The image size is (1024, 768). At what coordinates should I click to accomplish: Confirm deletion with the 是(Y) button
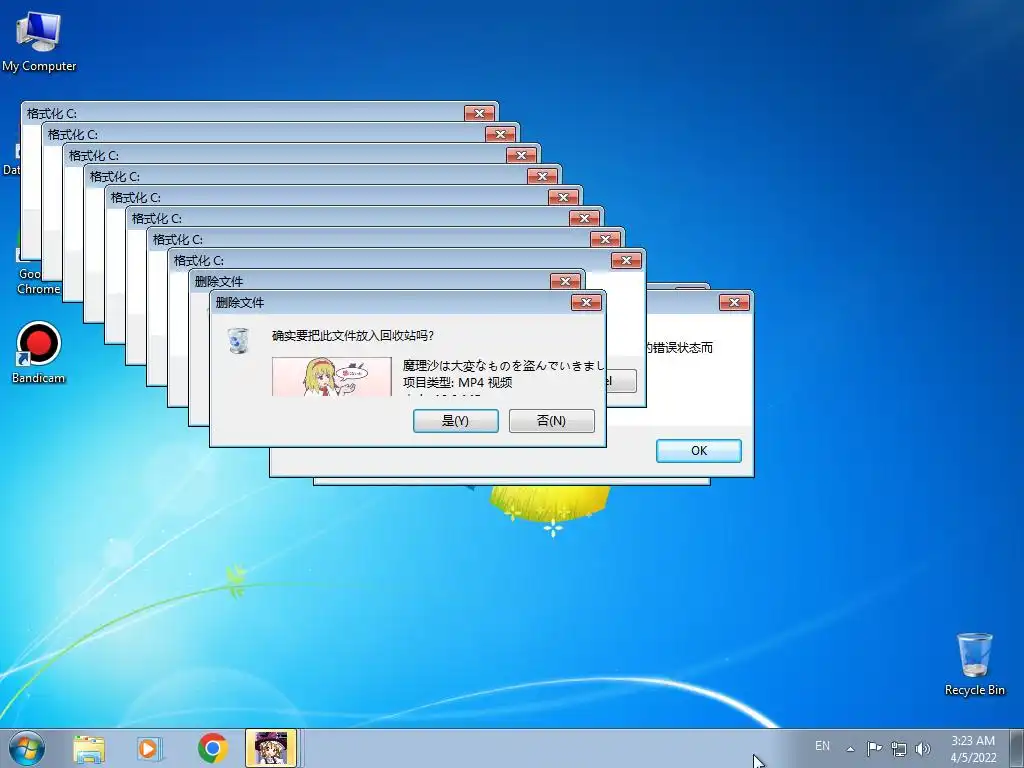456,421
